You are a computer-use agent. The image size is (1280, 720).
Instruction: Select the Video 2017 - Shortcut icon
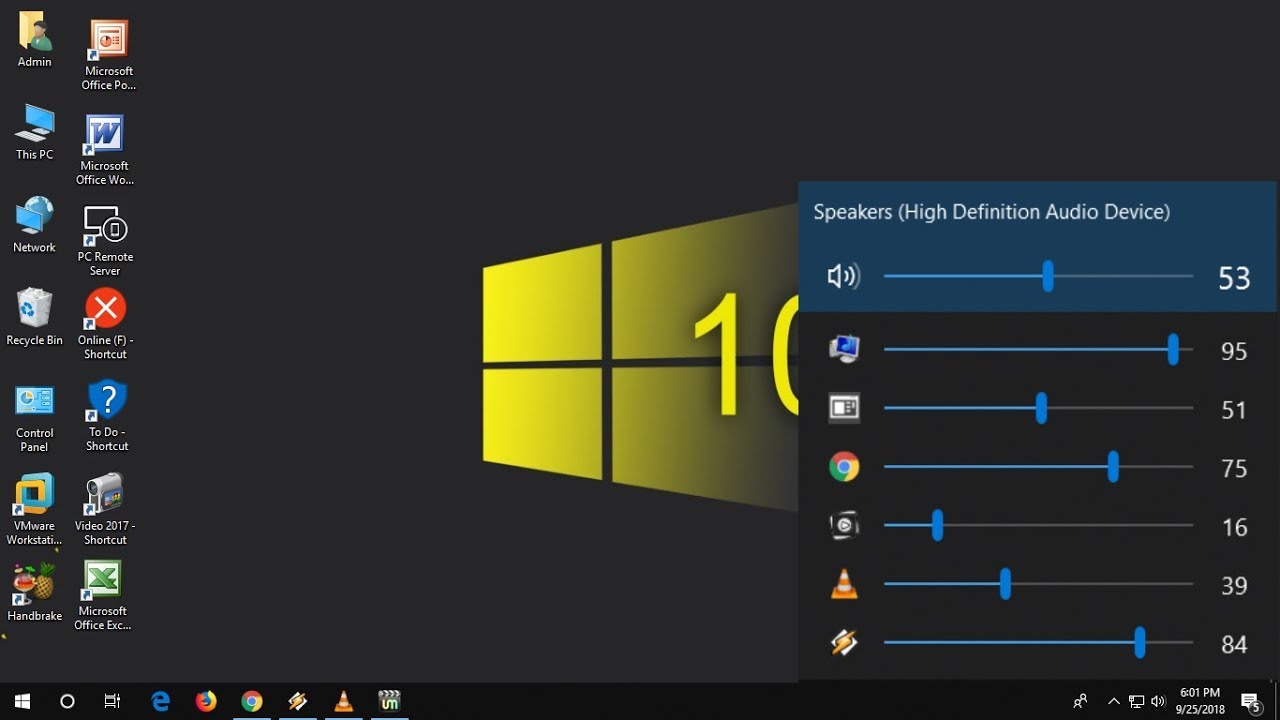tap(105, 510)
